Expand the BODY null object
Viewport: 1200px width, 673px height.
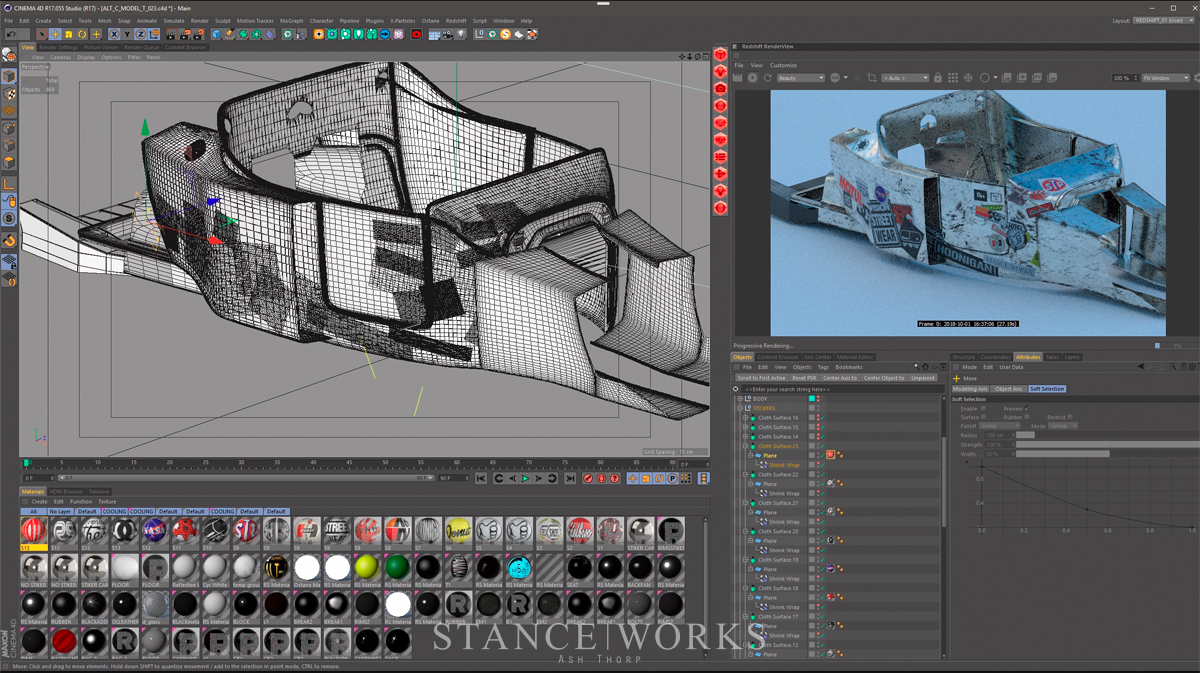coord(740,399)
